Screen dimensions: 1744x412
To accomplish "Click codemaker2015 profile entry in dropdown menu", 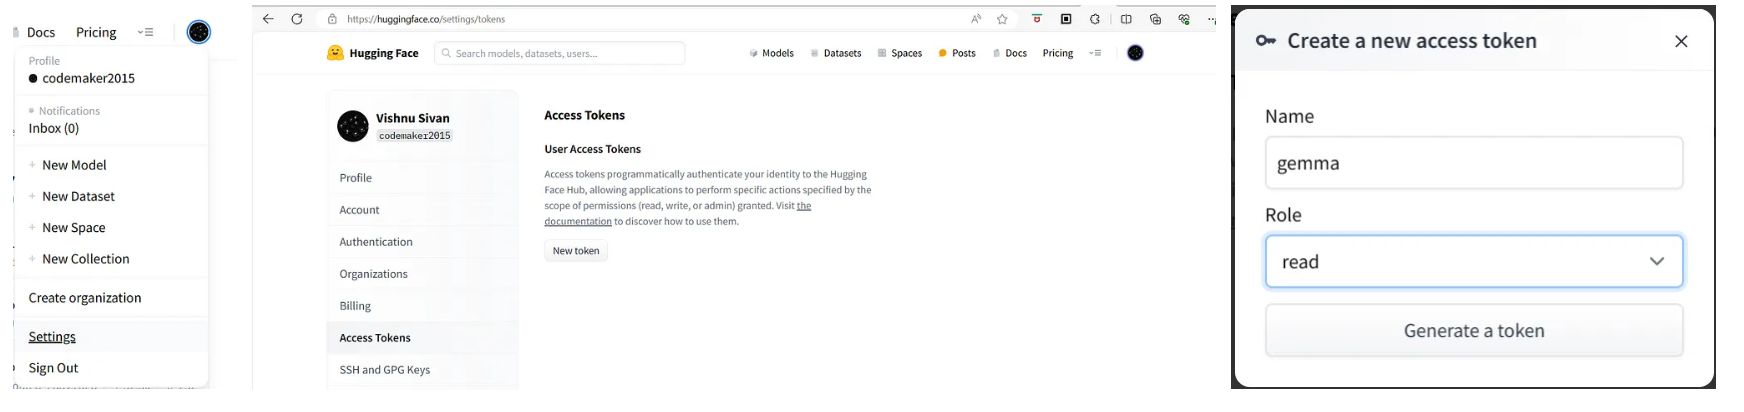I will 82,78.
